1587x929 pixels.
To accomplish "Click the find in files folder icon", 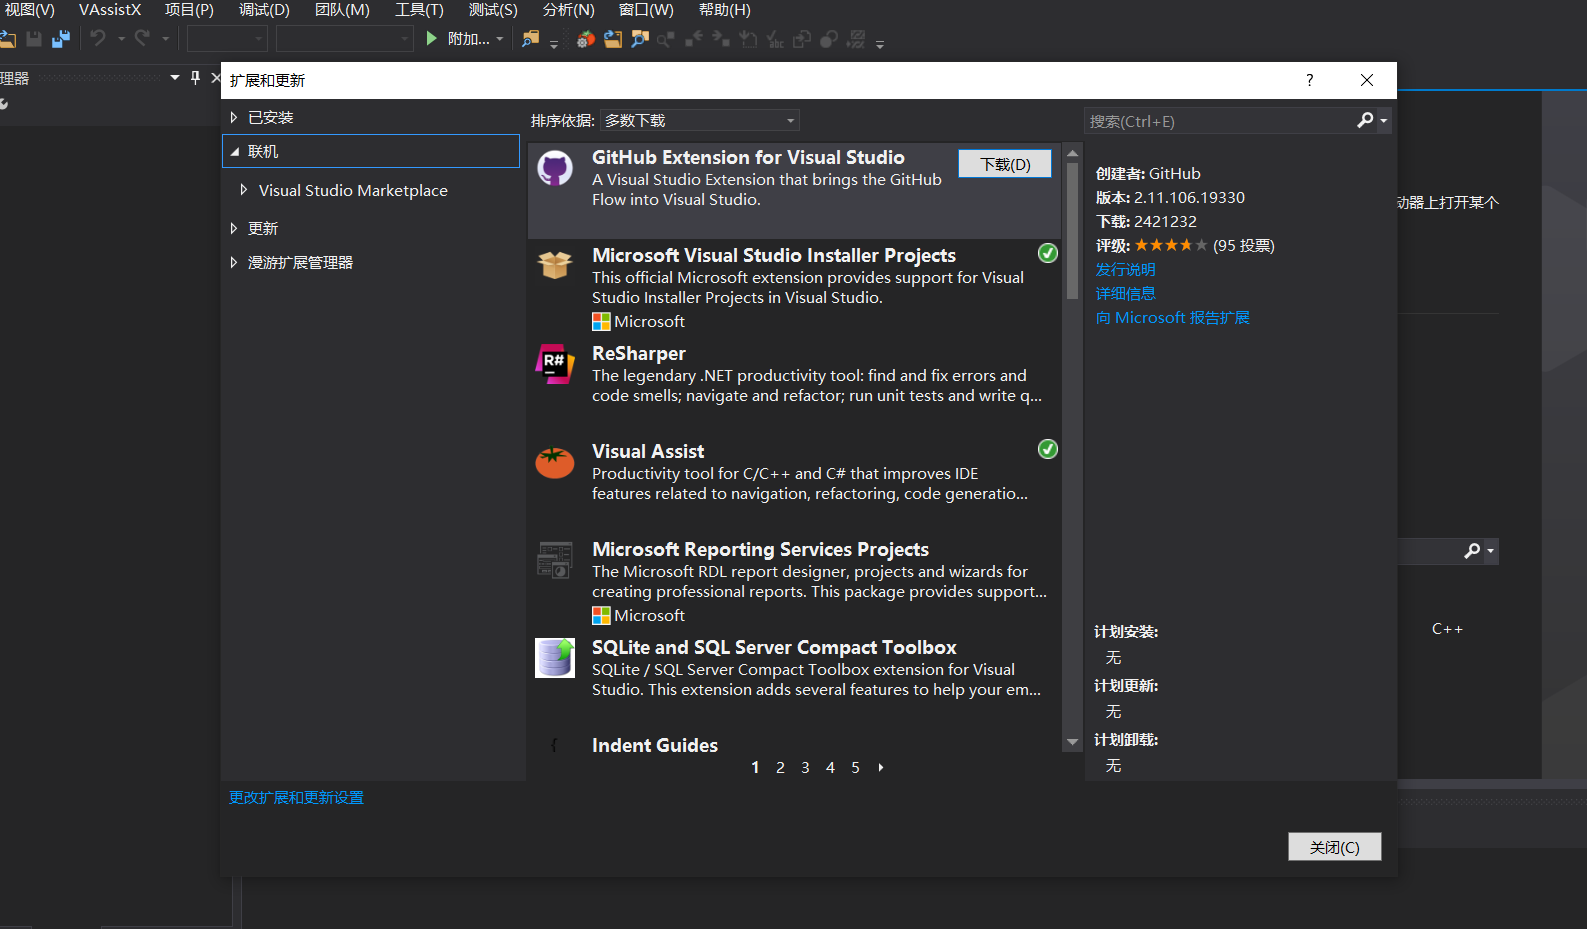I will [530, 39].
